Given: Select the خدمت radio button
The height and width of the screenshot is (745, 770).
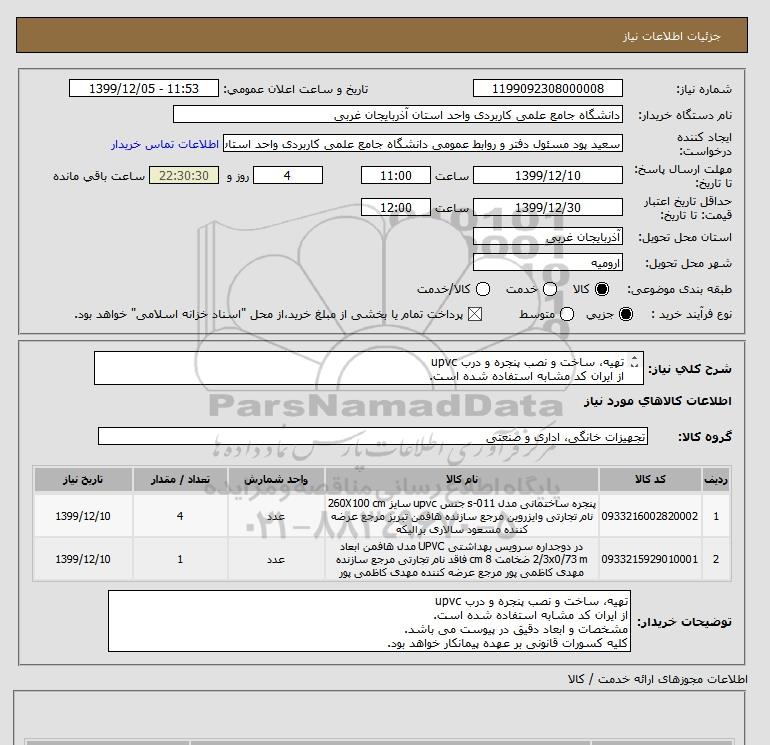Looking at the screenshot, I should 550,289.
